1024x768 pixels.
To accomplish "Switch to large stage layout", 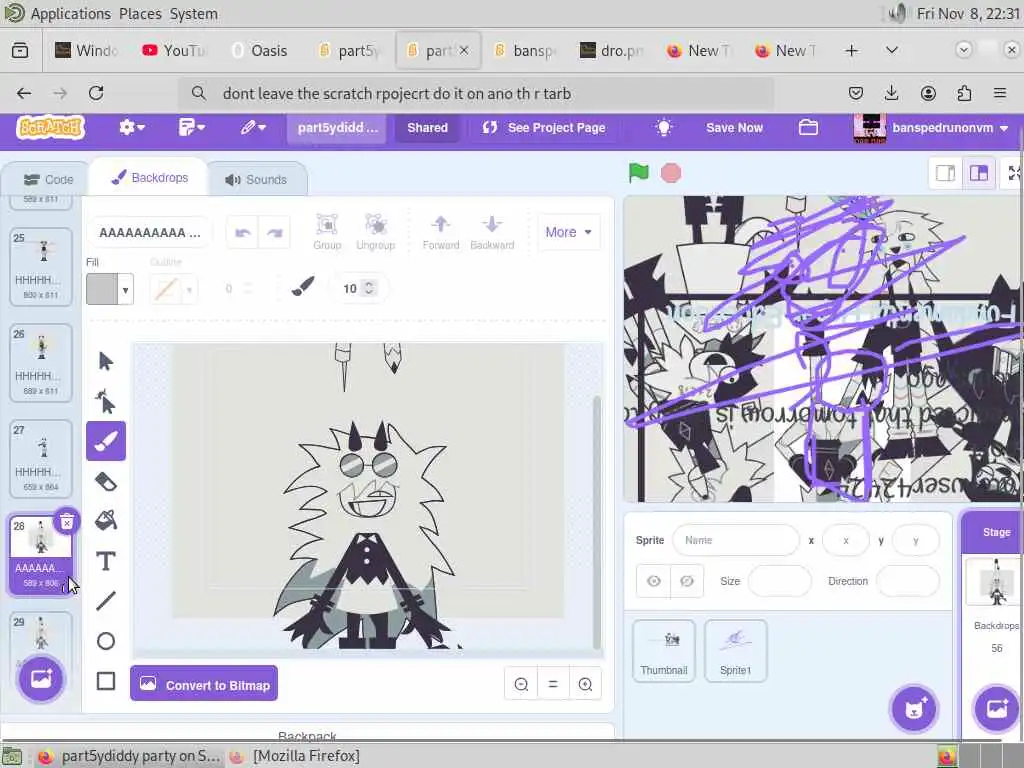I will coord(978,173).
